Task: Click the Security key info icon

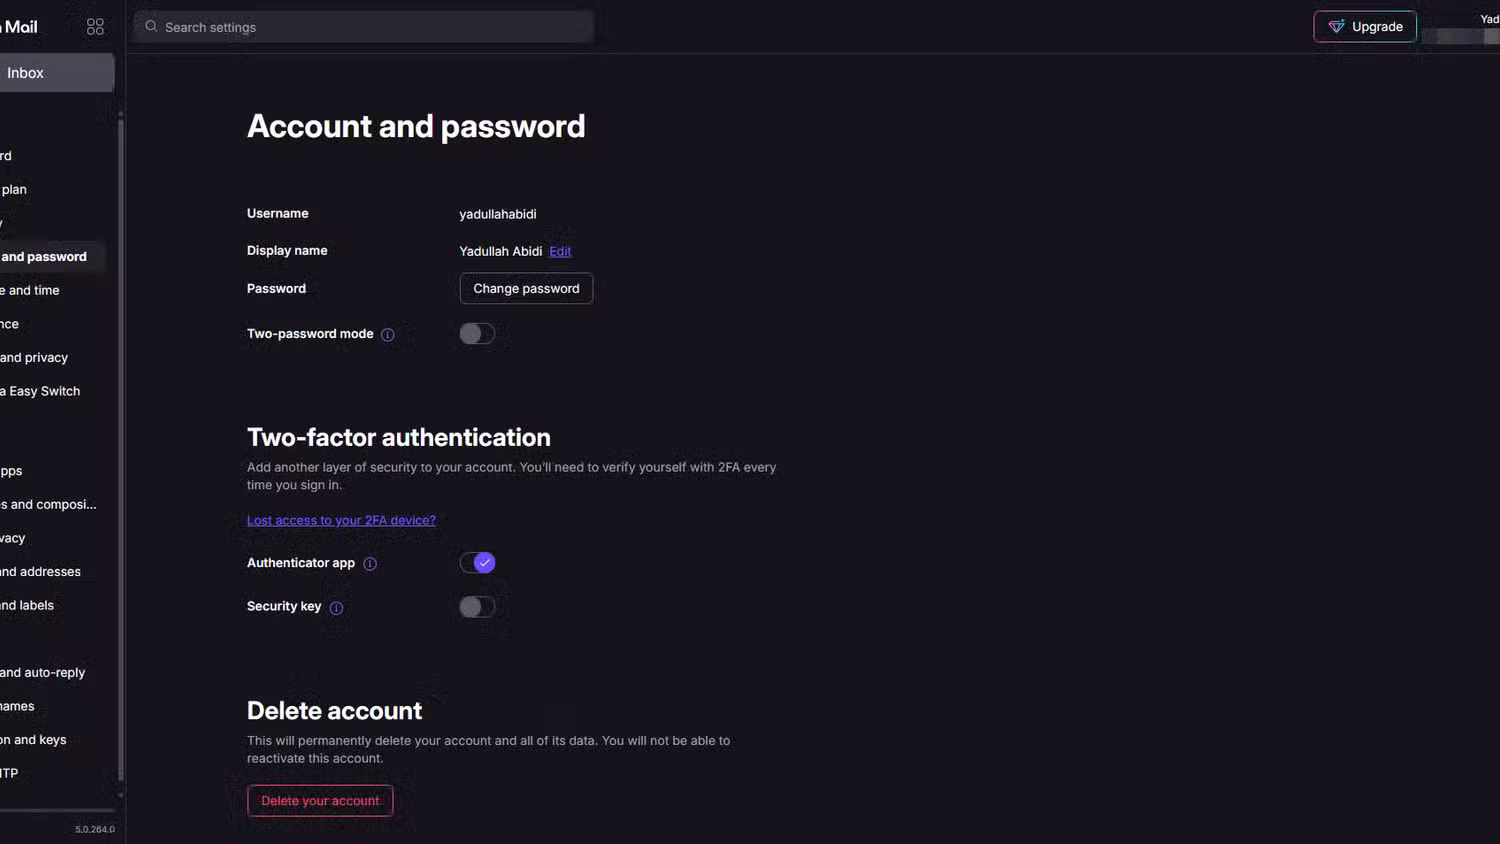Action: 336,608
